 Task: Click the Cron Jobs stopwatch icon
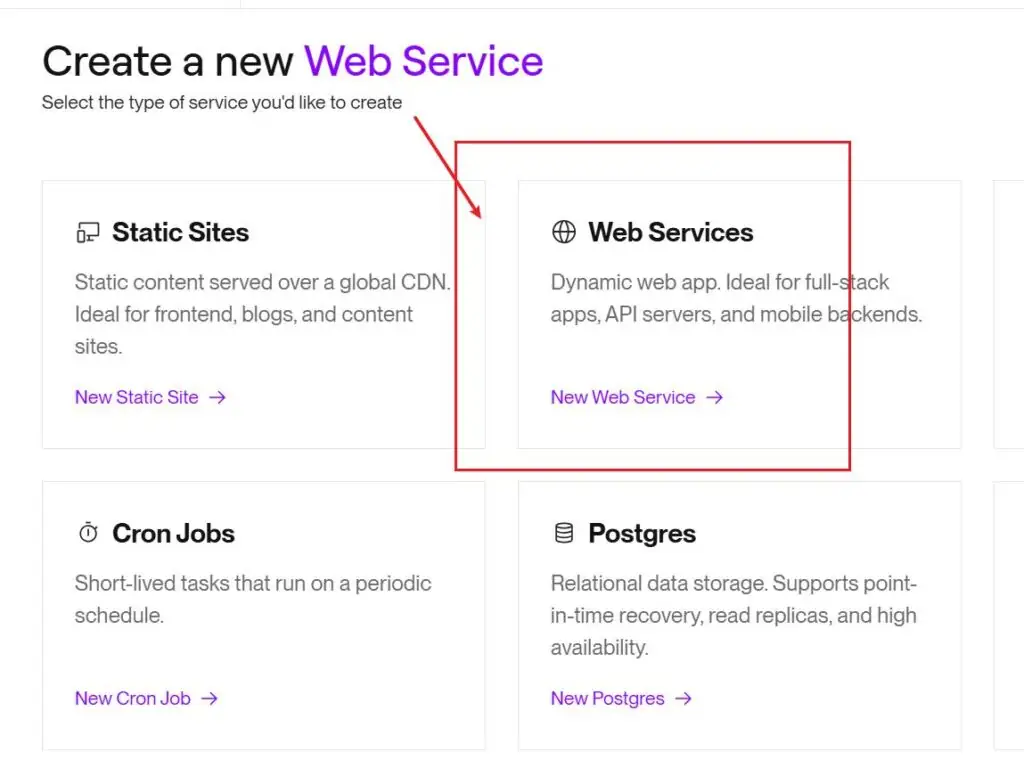coord(88,534)
